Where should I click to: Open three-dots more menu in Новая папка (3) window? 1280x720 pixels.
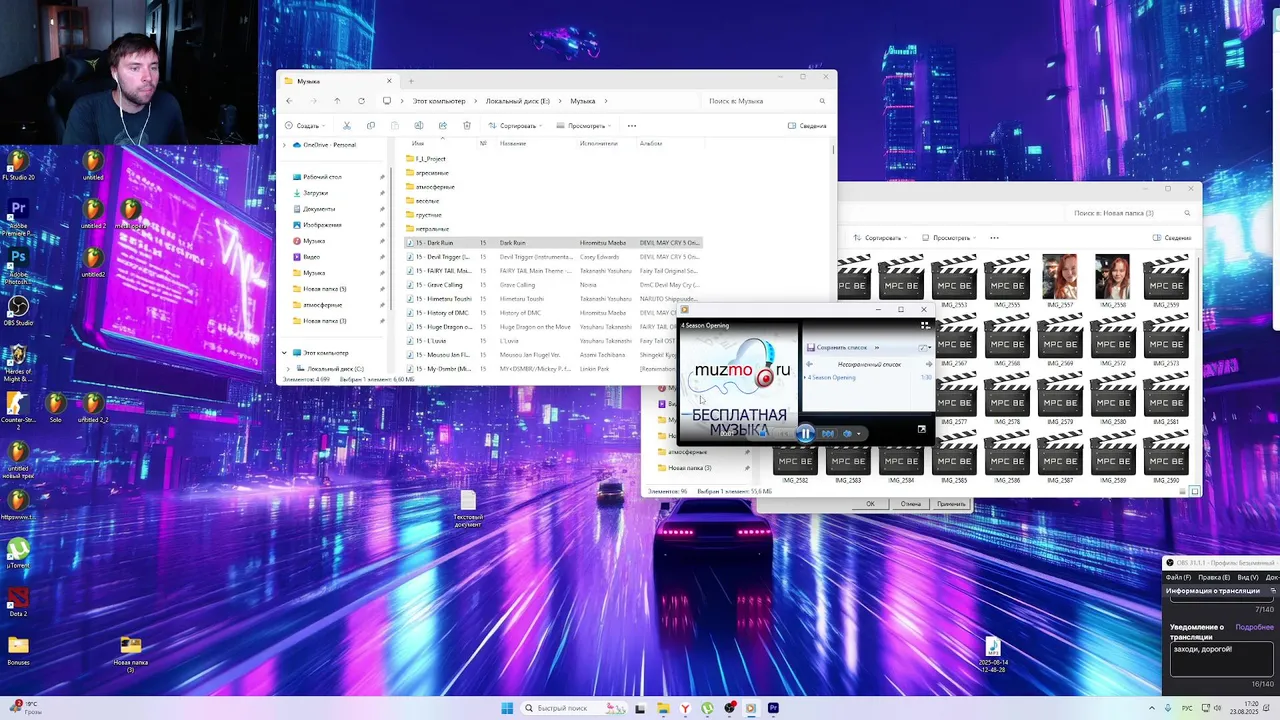(994, 238)
